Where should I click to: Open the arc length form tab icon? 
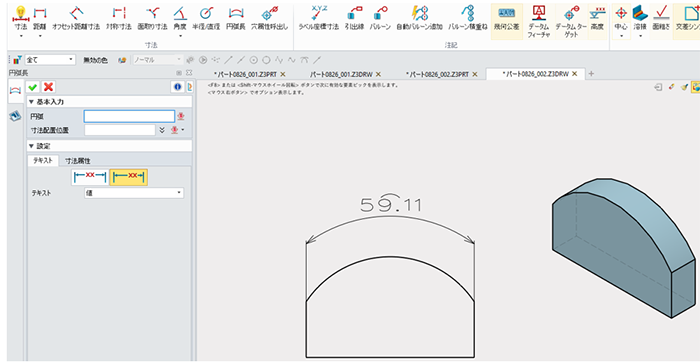pyautogui.click(x=15, y=91)
